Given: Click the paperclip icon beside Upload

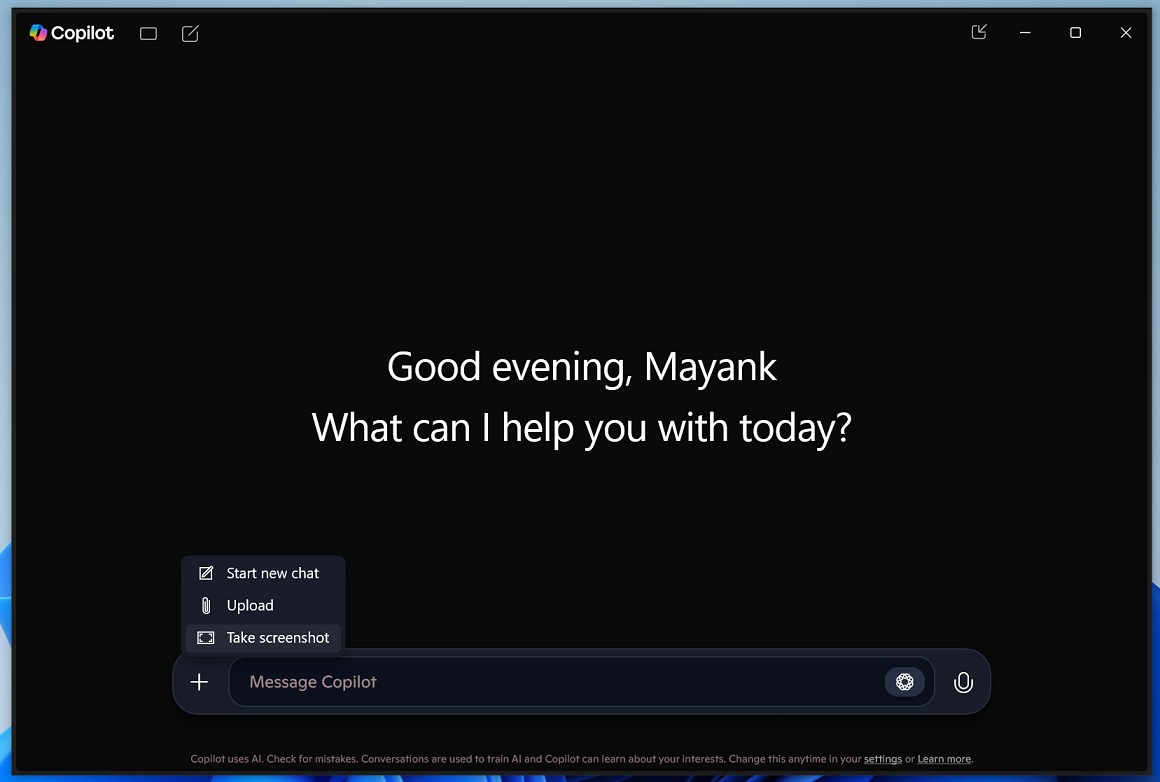Looking at the screenshot, I should 206,605.
